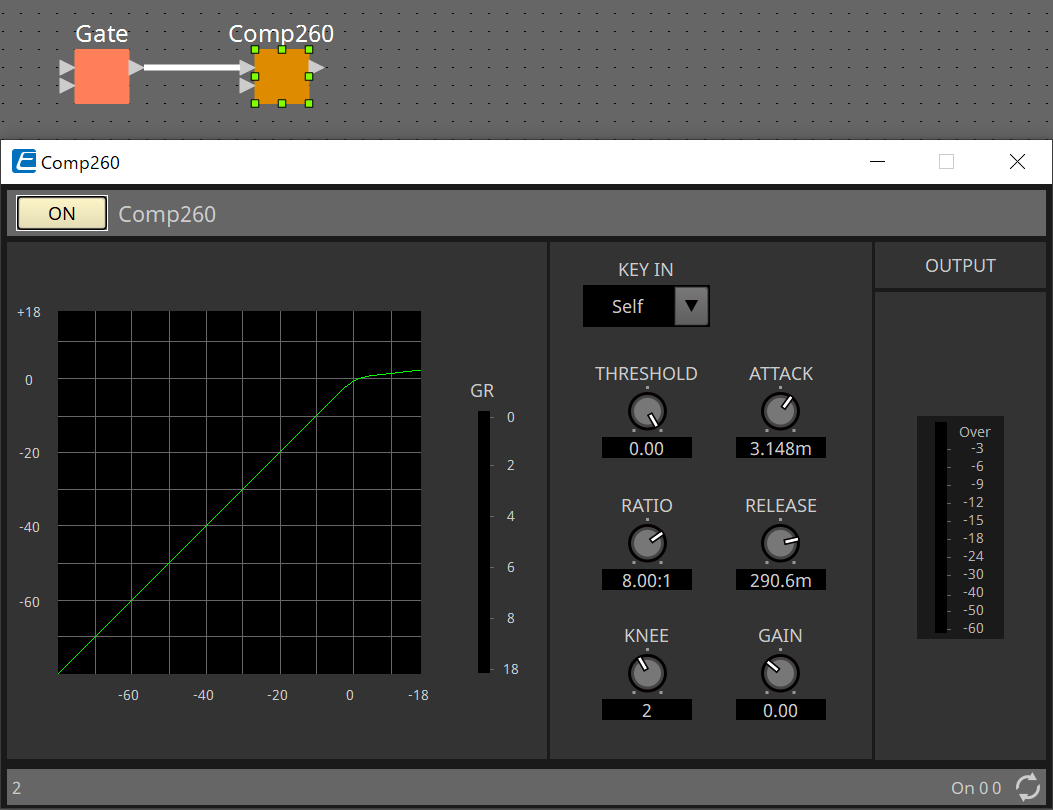Click the ATTACK knob

(x=780, y=411)
